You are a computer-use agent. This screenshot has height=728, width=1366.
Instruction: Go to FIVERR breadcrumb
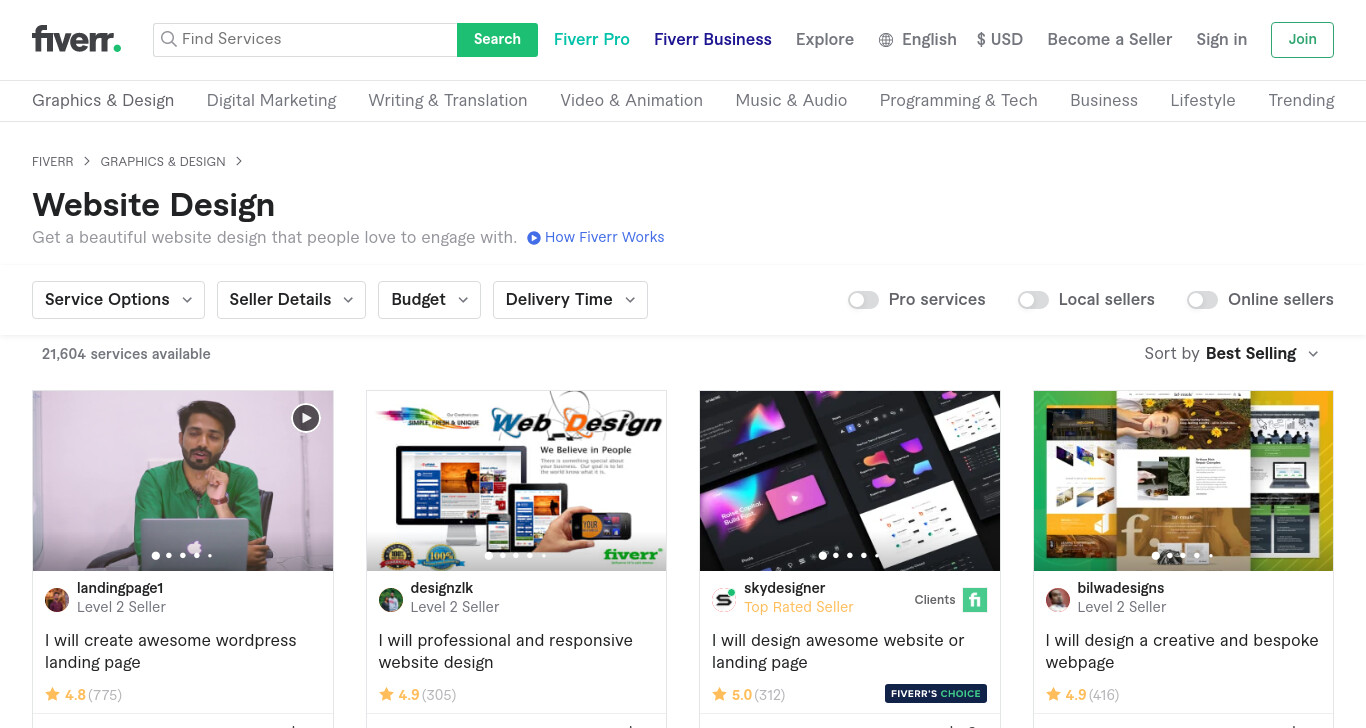click(x=53, y=161)
